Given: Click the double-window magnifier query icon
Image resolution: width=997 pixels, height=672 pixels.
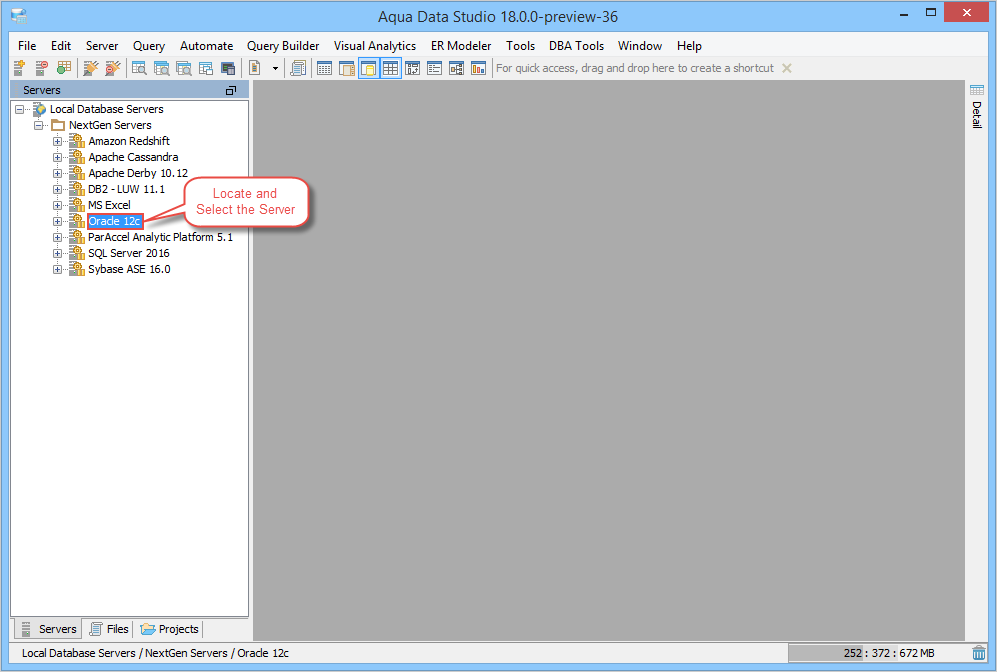Looking at the screenshot, I should point(162,68).
